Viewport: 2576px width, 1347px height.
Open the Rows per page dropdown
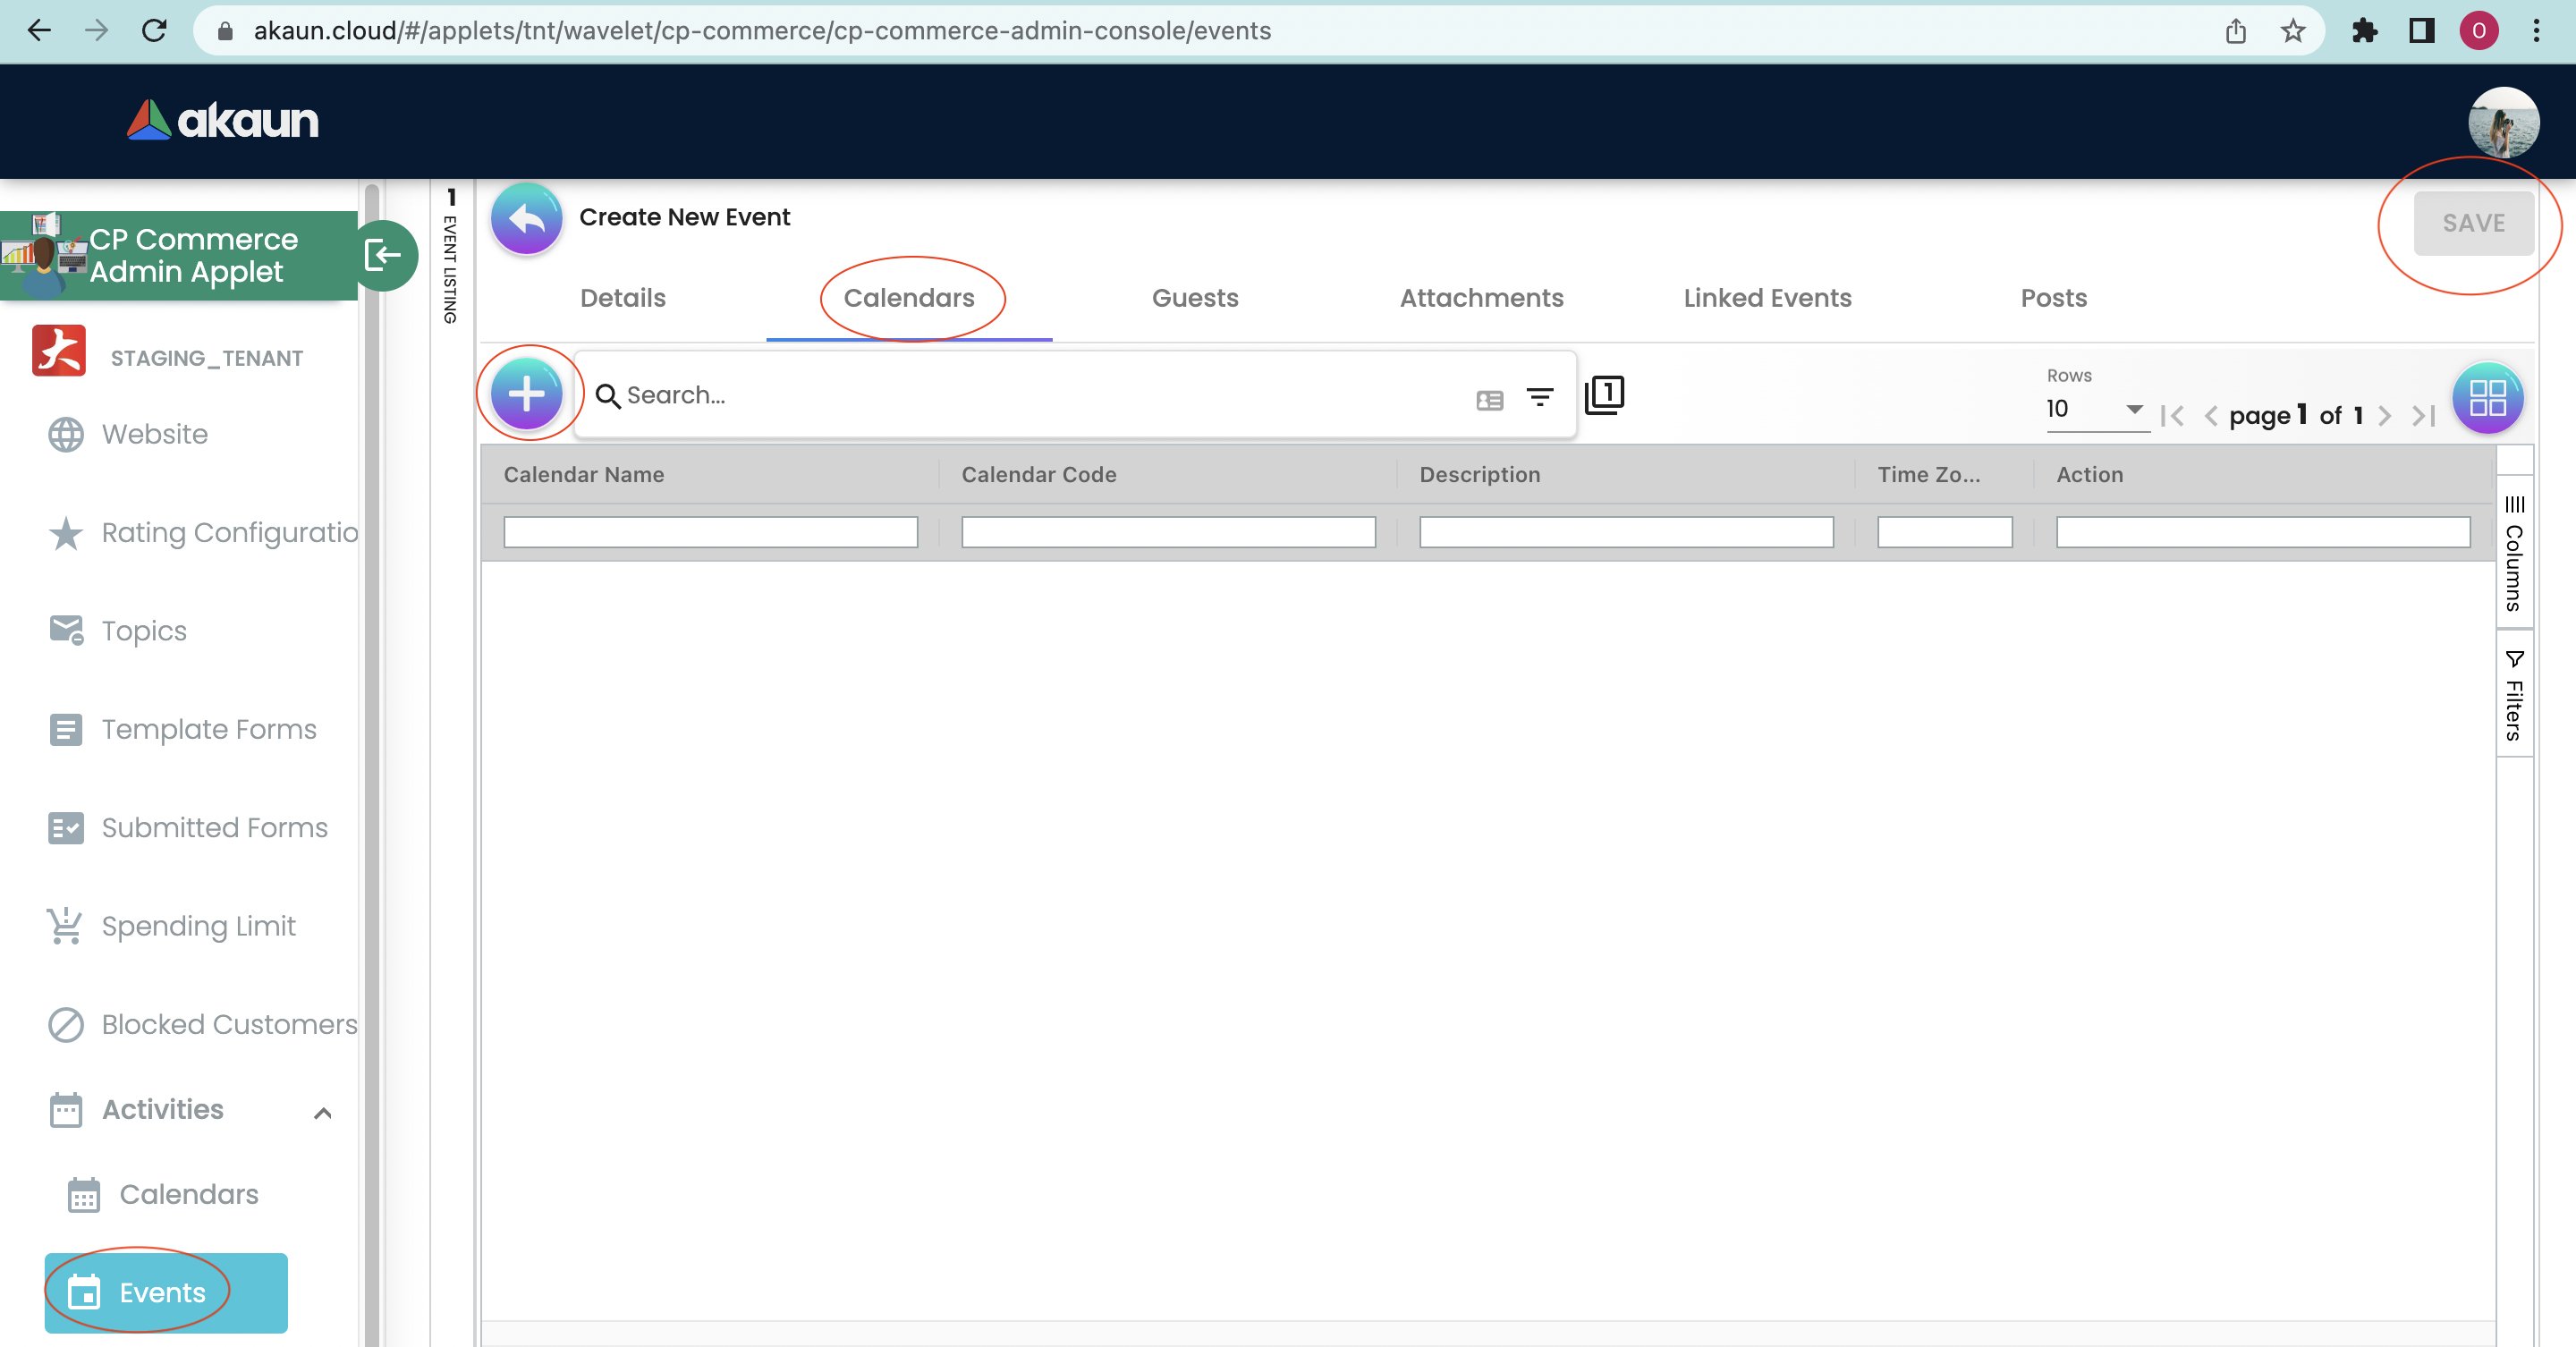point(2096,408)
